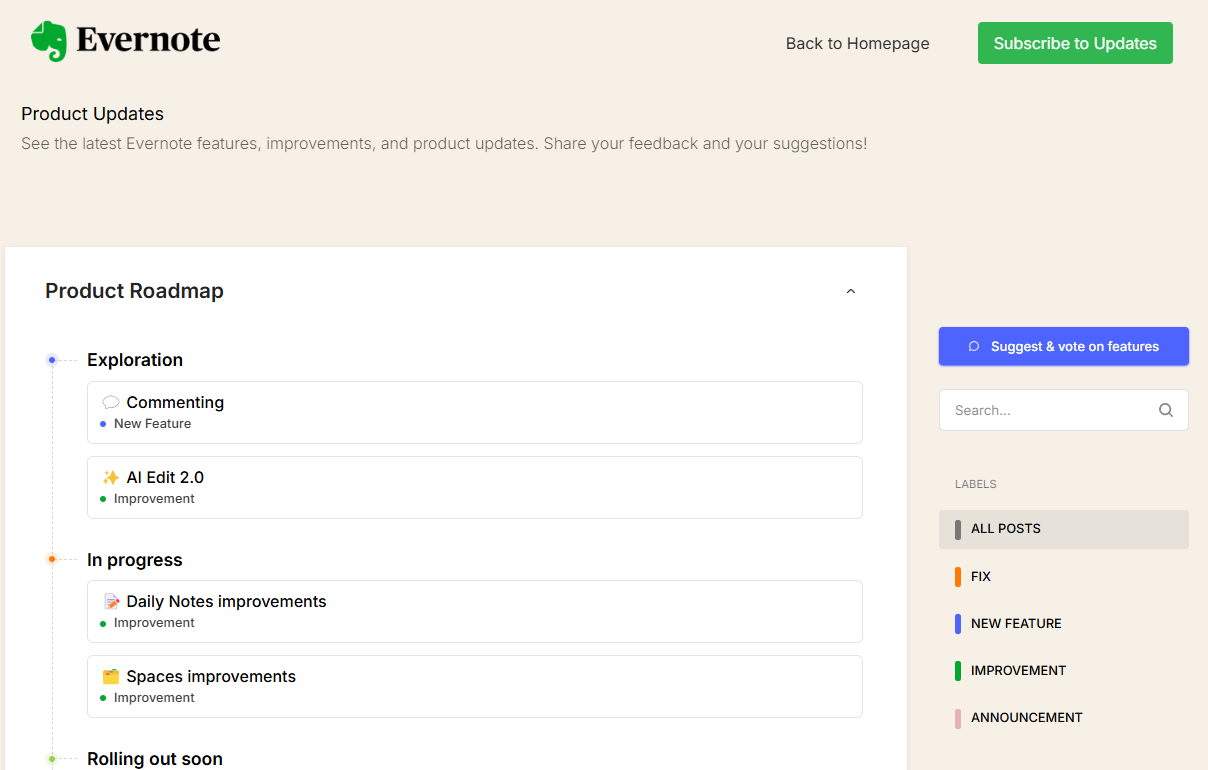The height and width of the screenshot is (770, 1208).
Task: Filter posts by ANNOUNCEMENT label
Action: tap(1064, 717)
